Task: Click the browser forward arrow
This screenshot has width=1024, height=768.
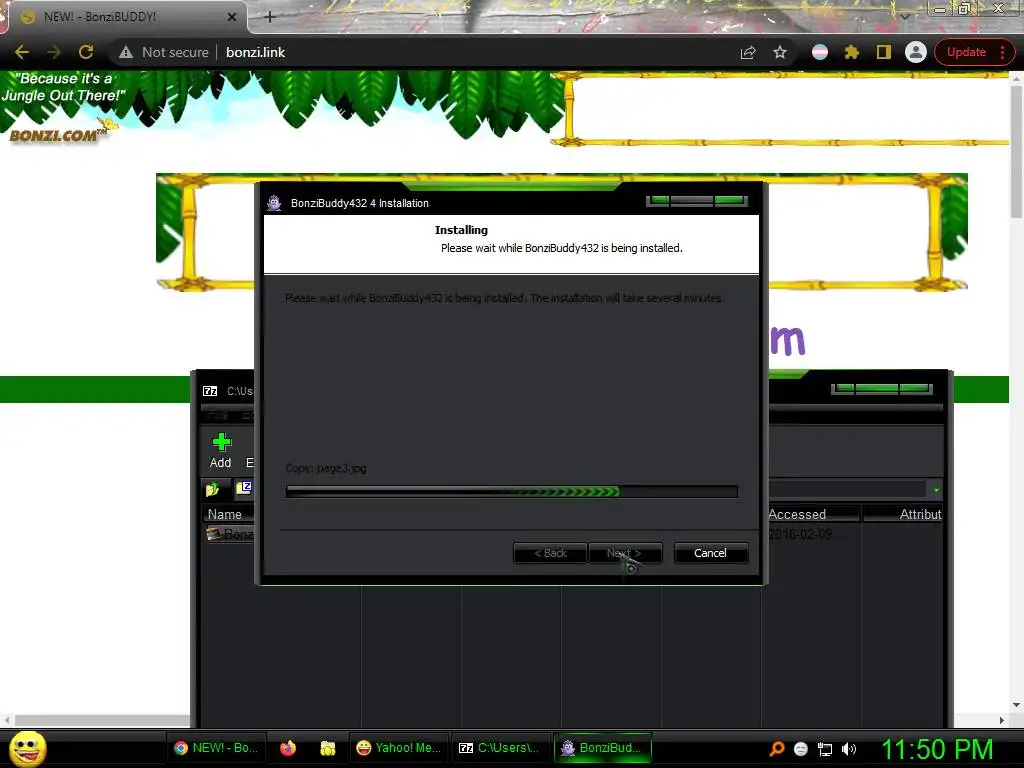Action: pyautogui.click(x=54, y=52)
